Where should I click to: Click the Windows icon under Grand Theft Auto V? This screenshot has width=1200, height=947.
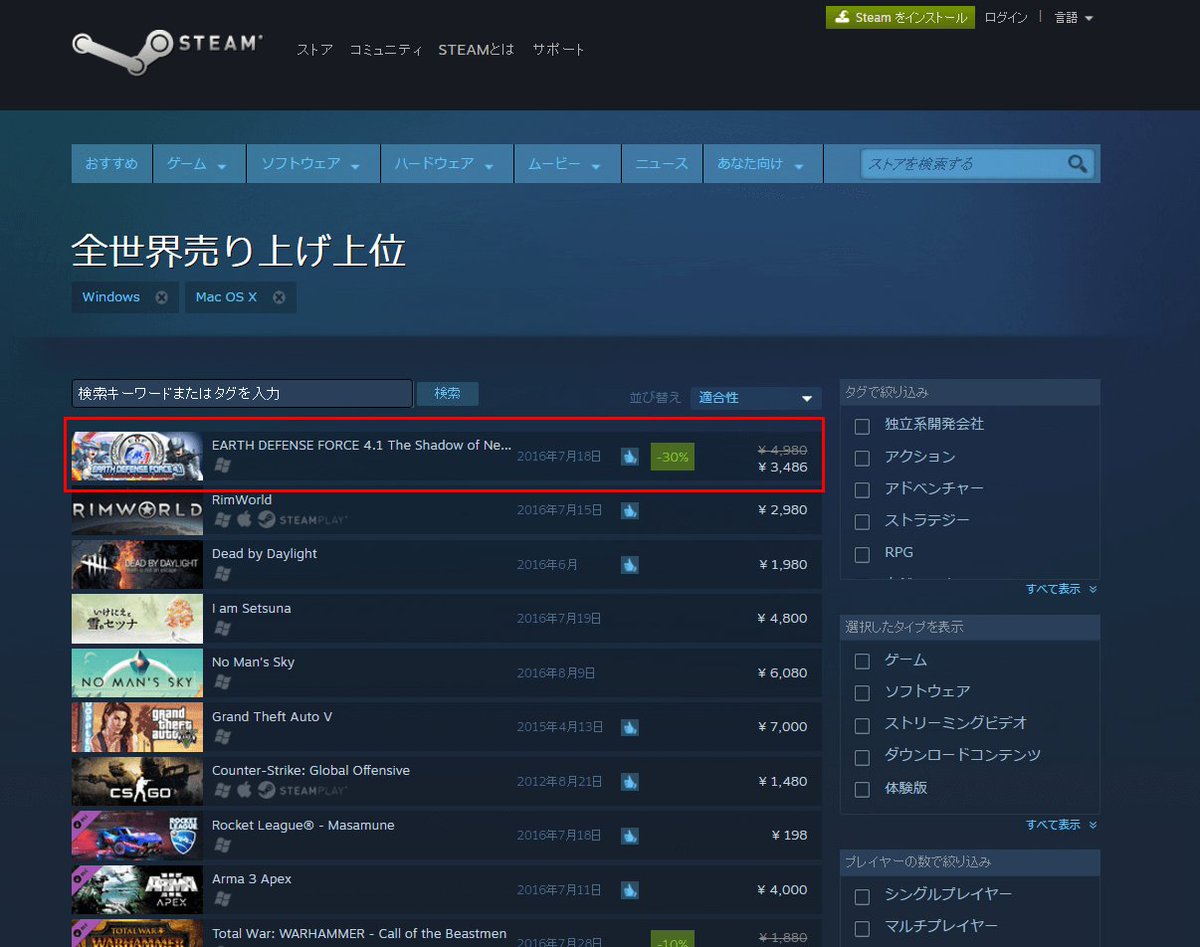tap(222, 736)
